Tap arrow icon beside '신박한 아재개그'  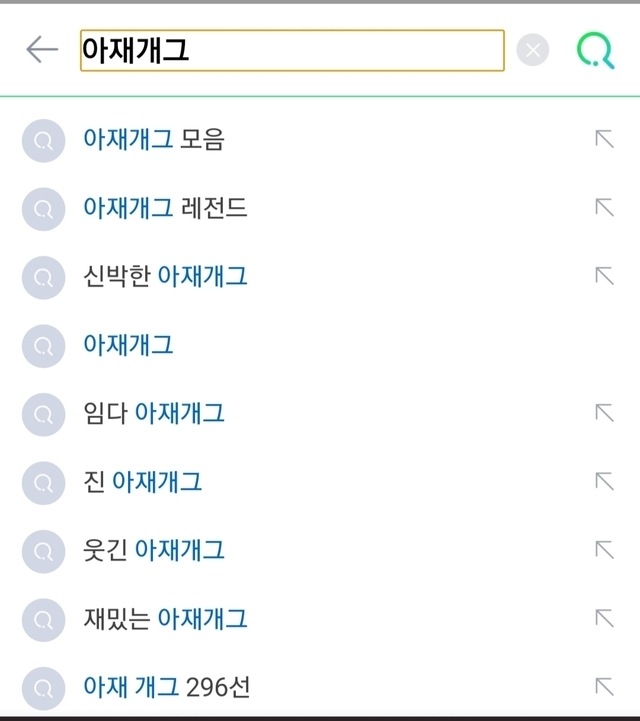[604, 276]
